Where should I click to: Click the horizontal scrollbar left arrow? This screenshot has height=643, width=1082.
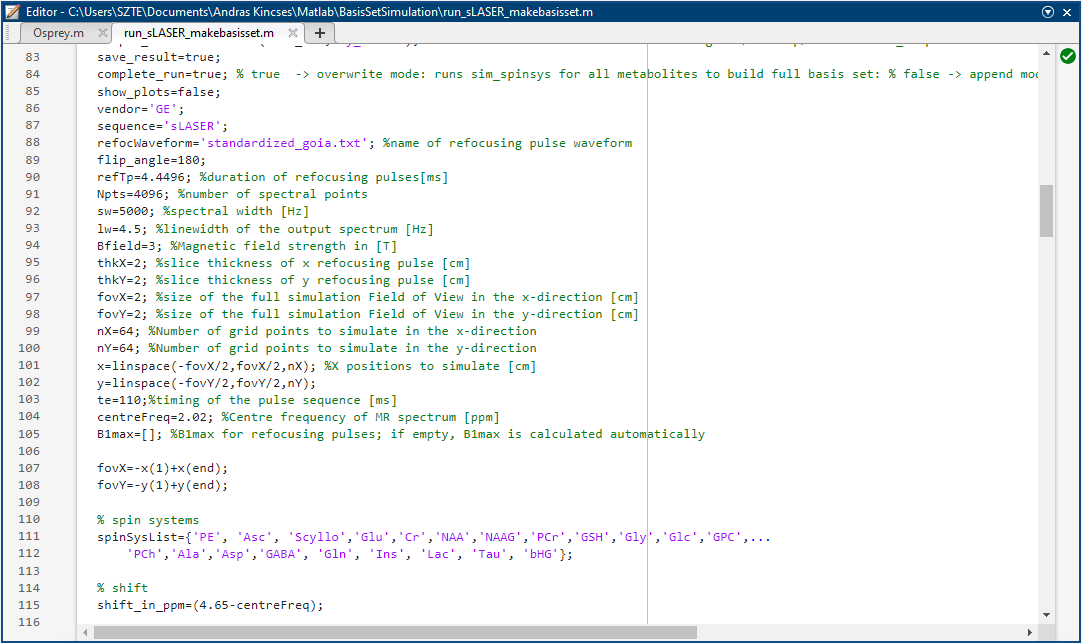pyautogui.click(x=85, y=632)
